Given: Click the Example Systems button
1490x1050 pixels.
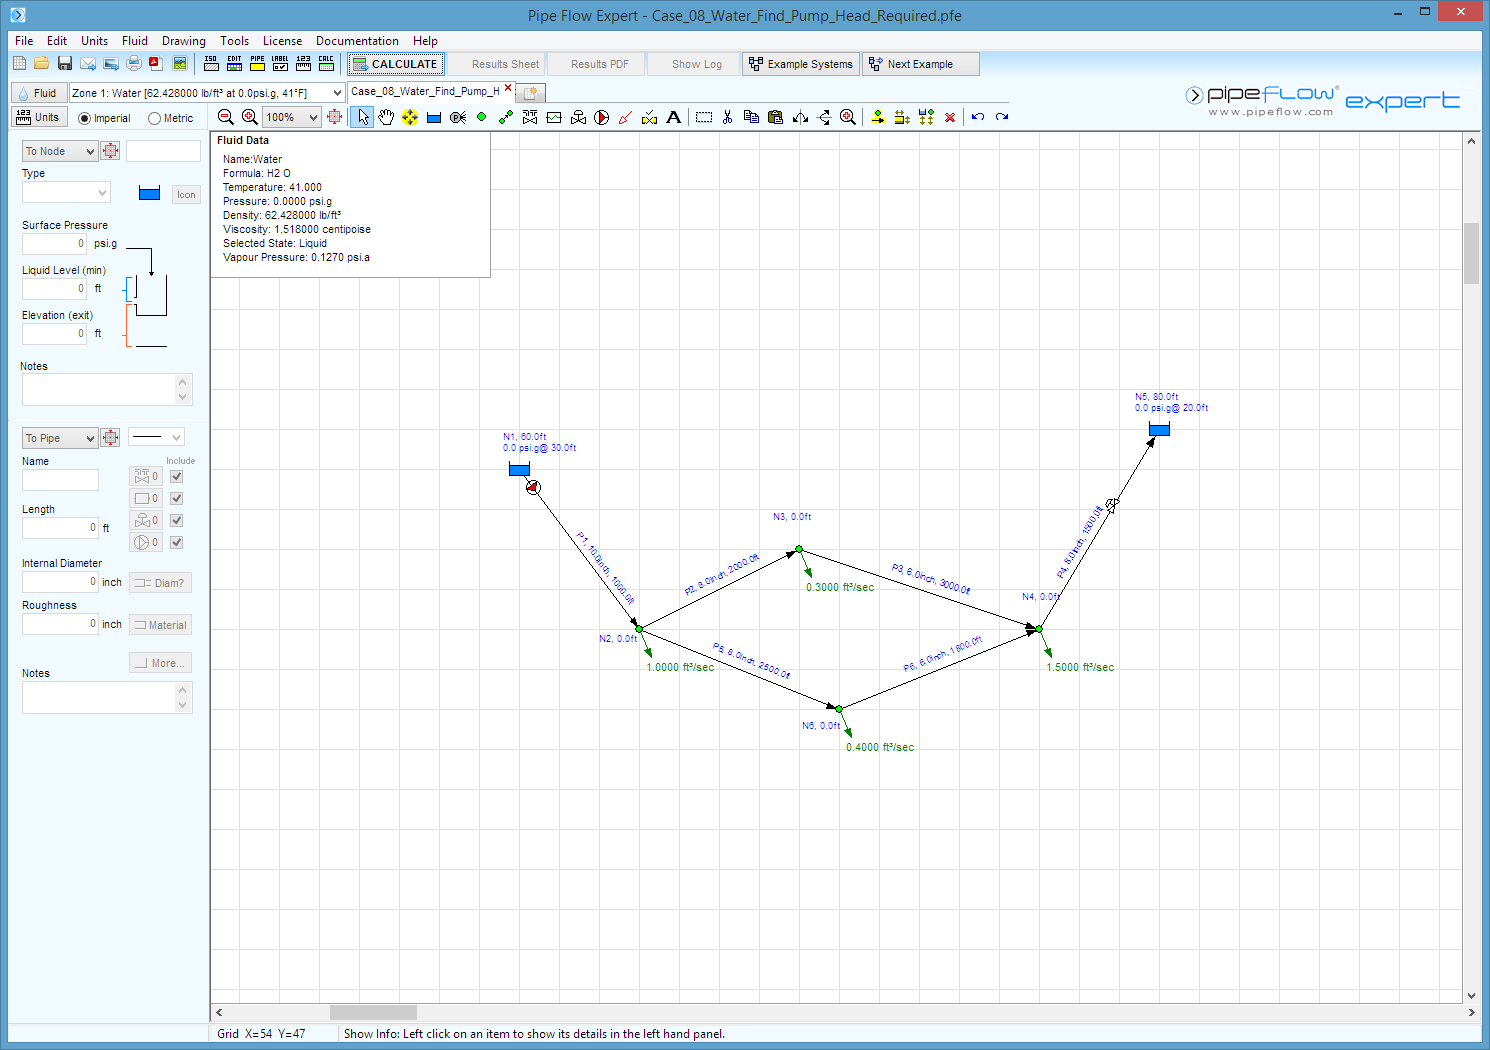Looking at the screenshot, I should pos(801,64).
